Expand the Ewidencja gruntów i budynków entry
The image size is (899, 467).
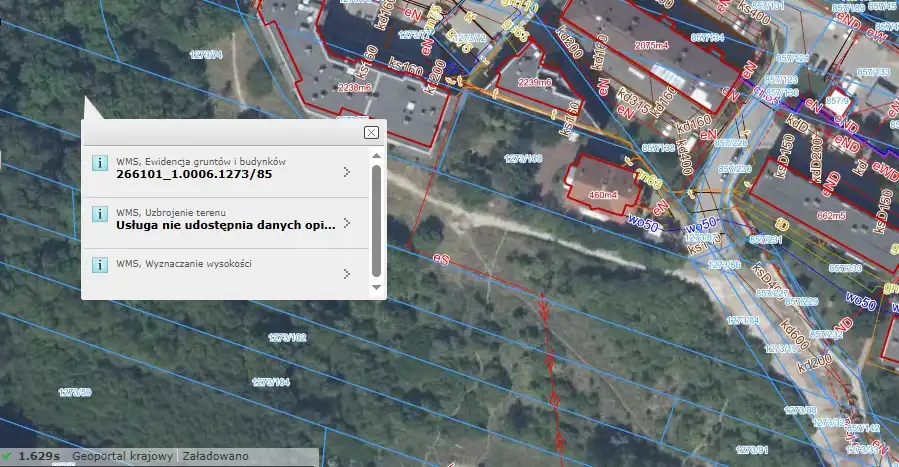[346, 172]
